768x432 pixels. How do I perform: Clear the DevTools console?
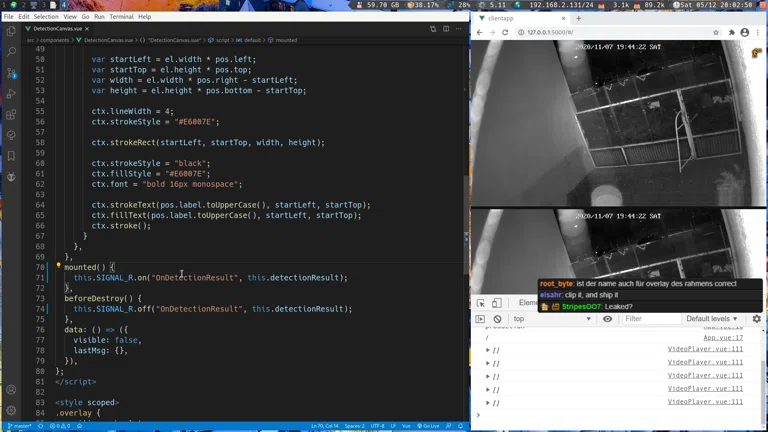[x=497, y=319]
